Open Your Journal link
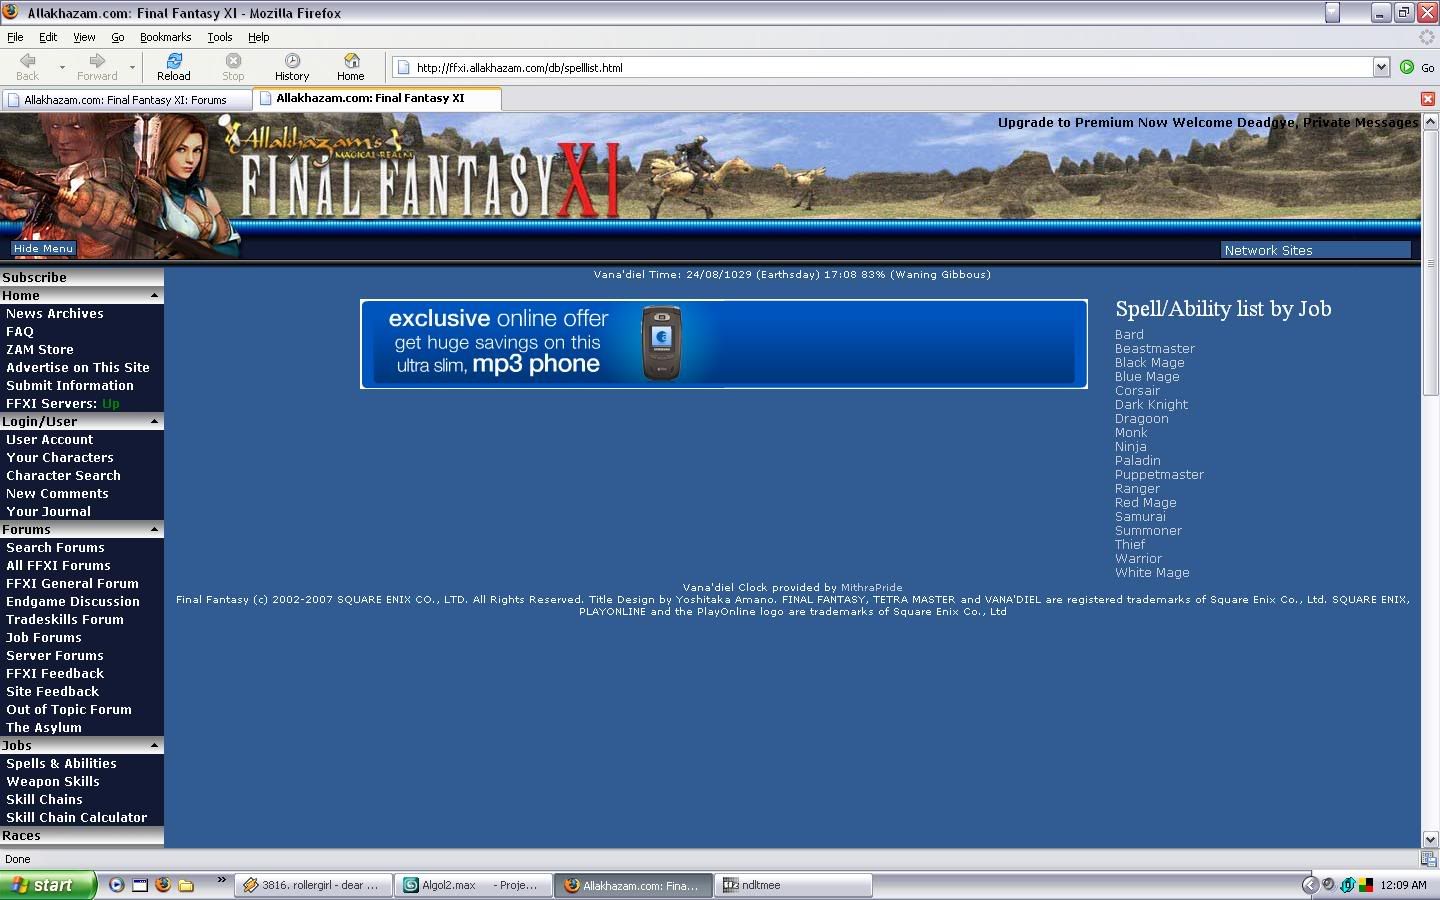The width and height of the screenshot is (1440, 900). pyautogui.click(x=48, y=512)
